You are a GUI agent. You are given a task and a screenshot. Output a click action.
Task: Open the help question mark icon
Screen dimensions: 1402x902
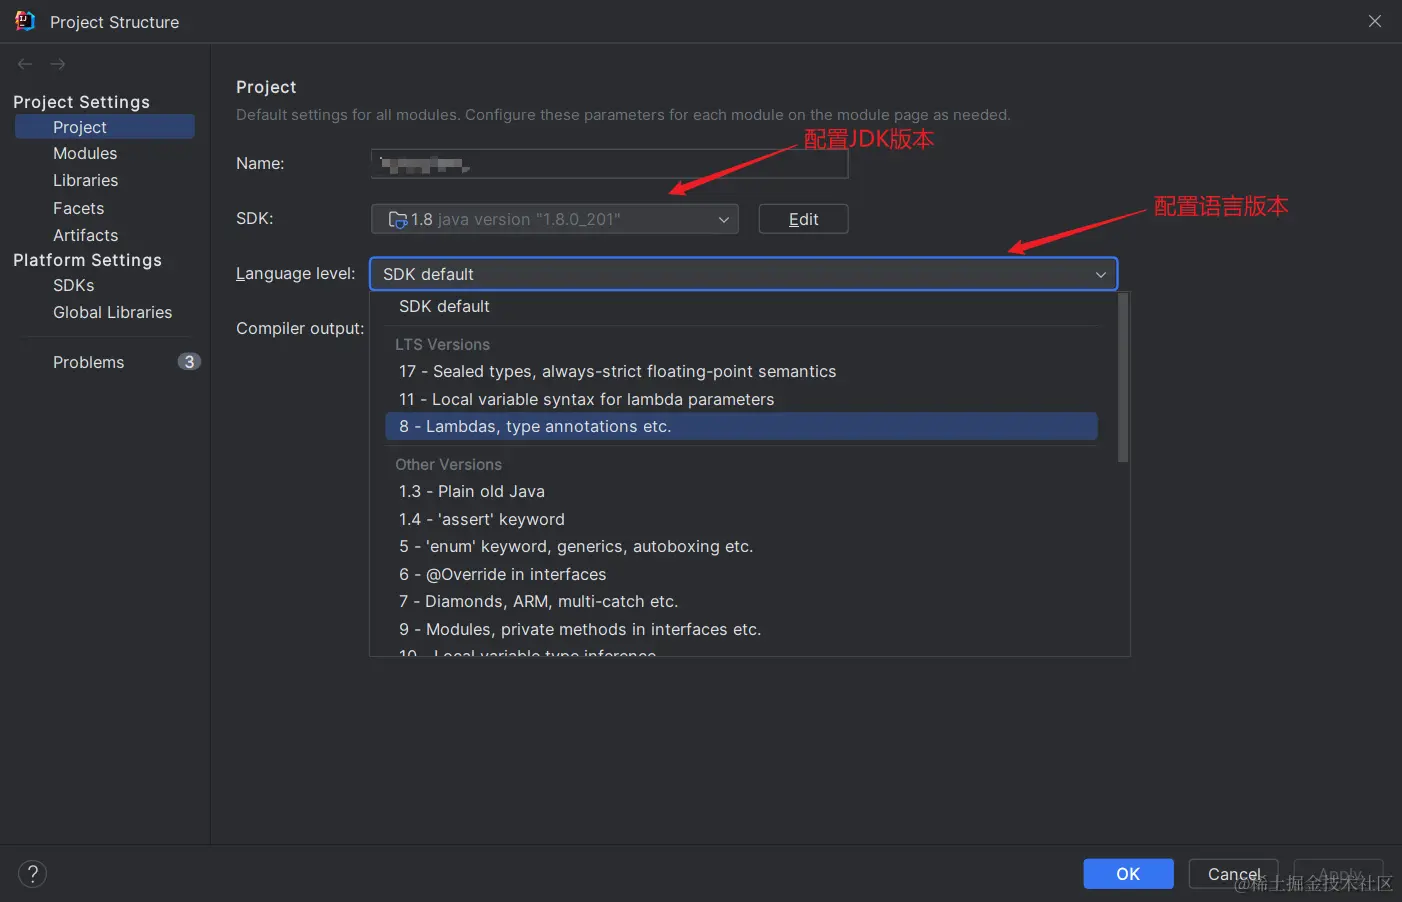click(32, 874)
